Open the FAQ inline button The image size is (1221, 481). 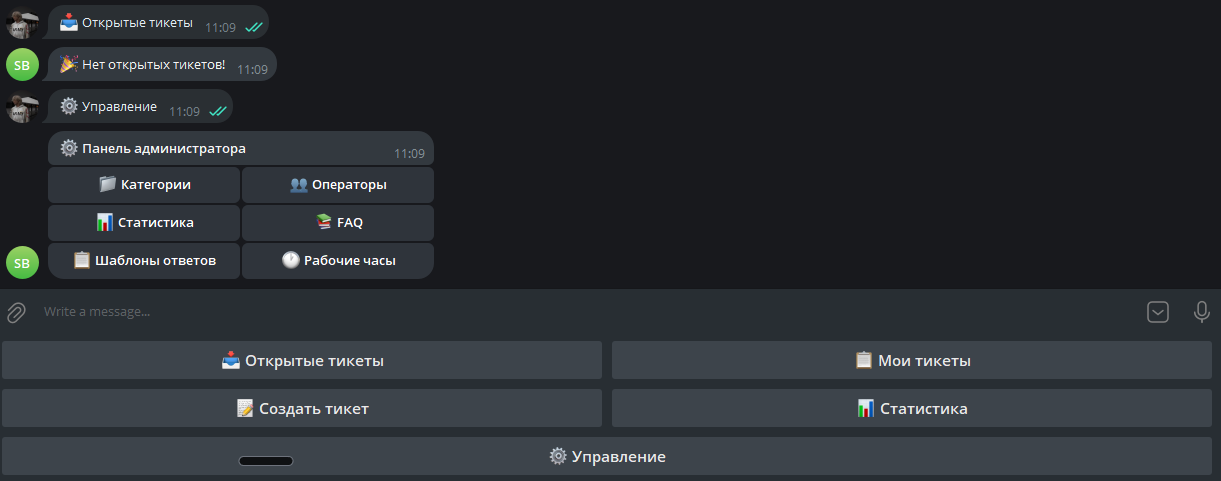coord(338,223)
